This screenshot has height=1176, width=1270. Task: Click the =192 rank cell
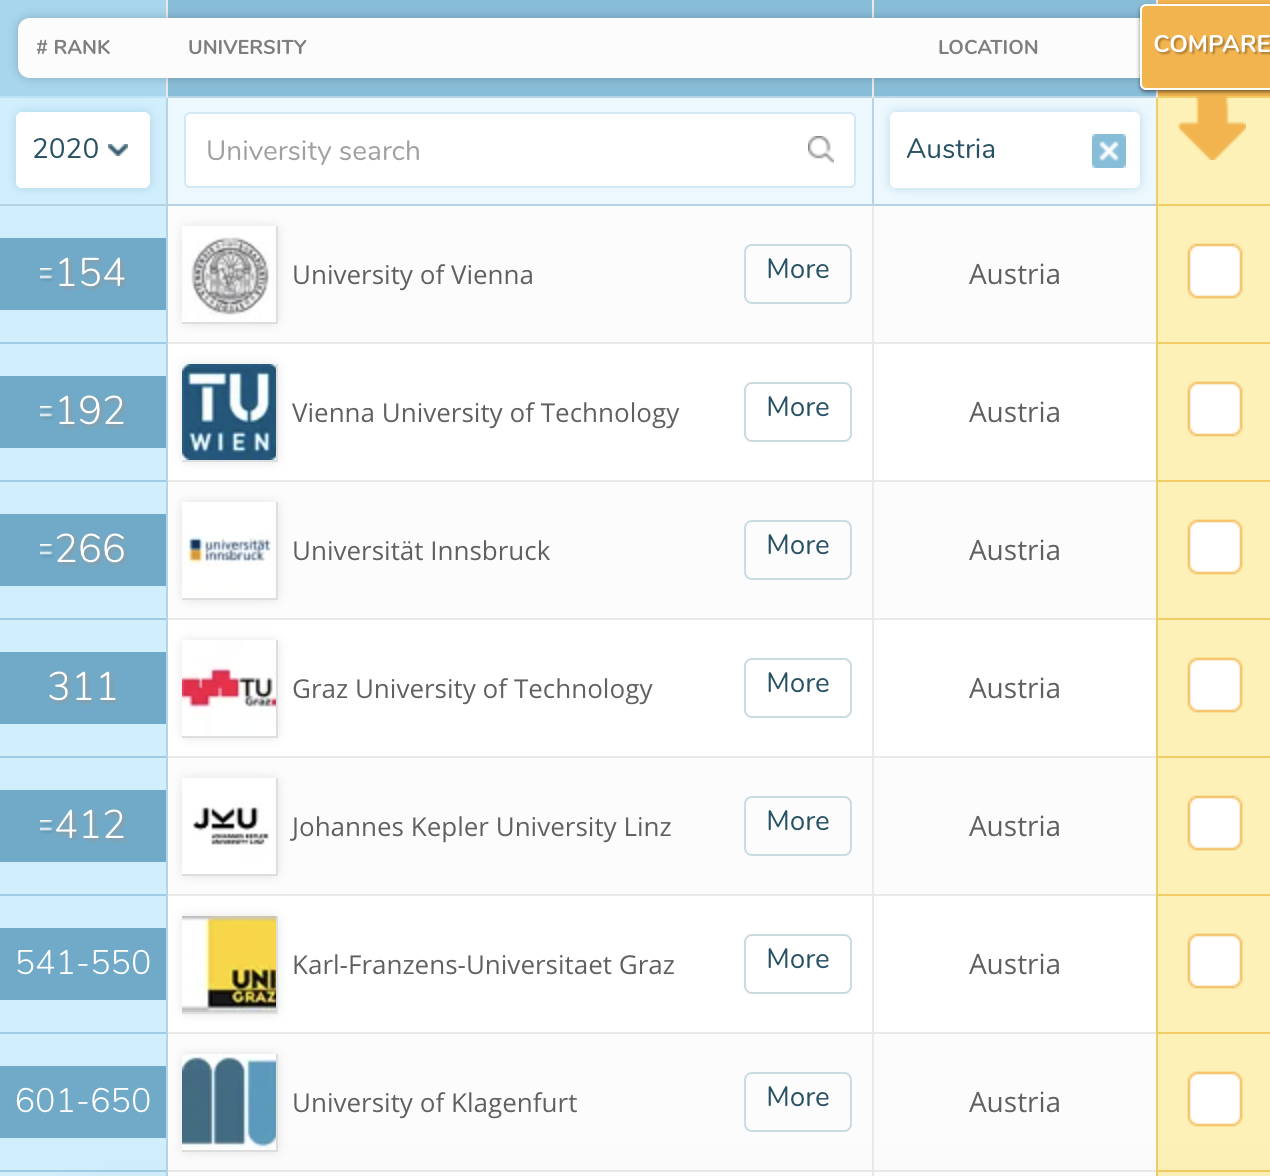click(83, 411)
